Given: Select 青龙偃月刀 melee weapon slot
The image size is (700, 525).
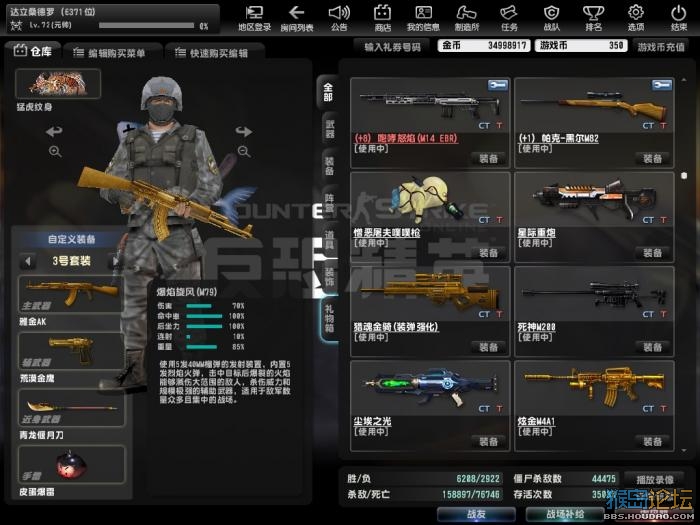Looking at the screenshot, I should (71, 407).
